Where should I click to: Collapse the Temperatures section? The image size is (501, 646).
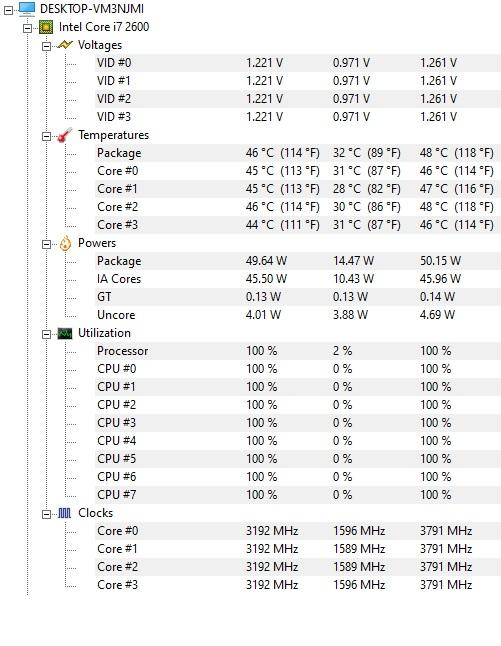[47, 136]
